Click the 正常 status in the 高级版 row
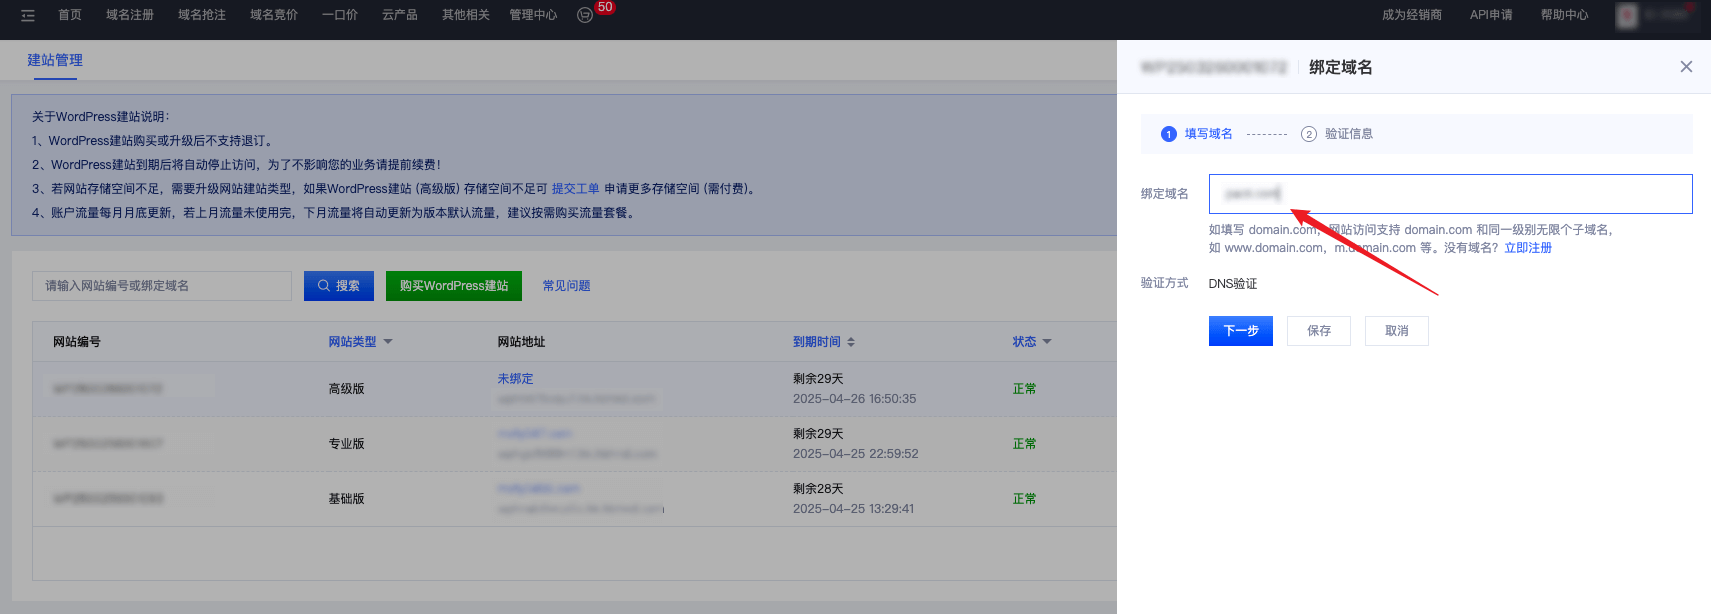 1024,389
